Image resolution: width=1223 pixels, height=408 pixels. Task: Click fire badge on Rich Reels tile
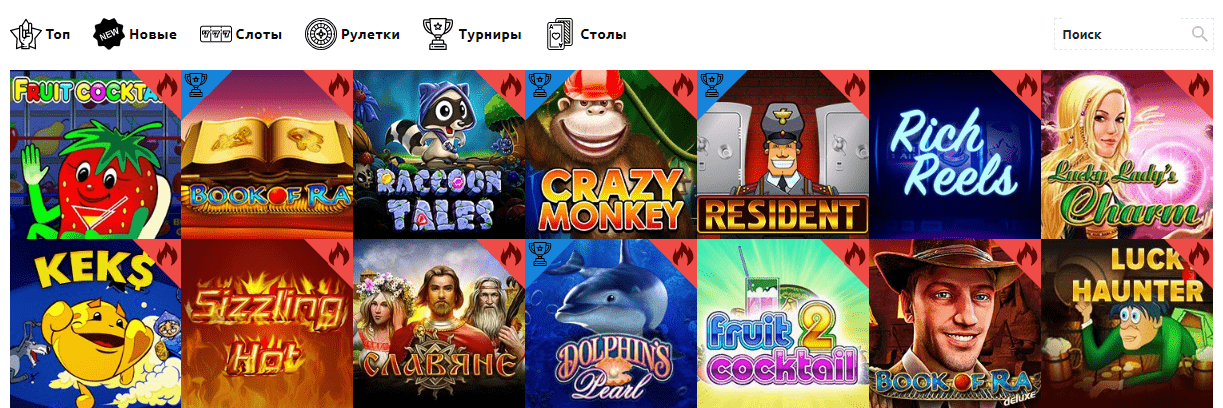[x=1026, y=84]
